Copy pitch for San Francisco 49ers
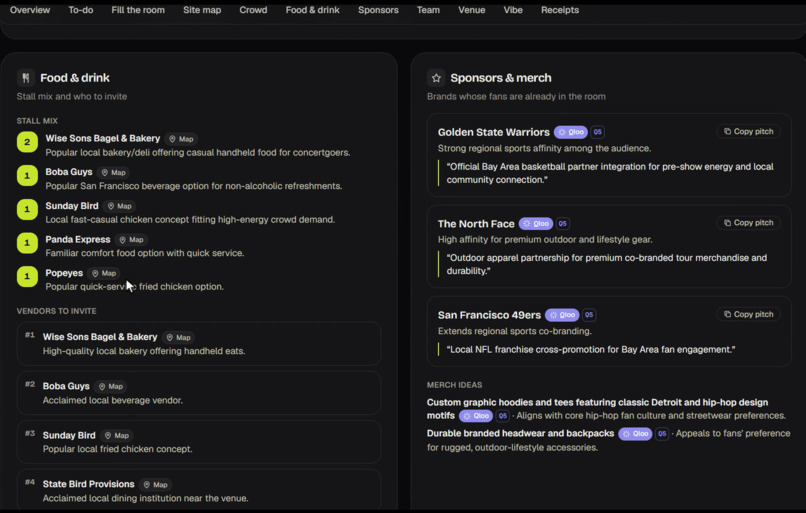This screenshot has height=513, width=806. [x=748, y=314]
